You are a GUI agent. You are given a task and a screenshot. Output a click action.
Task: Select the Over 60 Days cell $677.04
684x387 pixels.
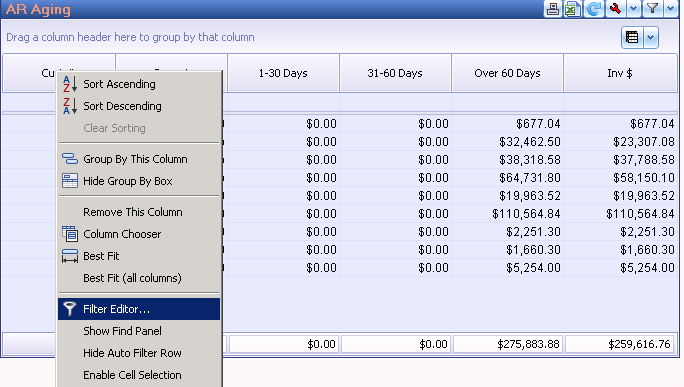point(507,124)
